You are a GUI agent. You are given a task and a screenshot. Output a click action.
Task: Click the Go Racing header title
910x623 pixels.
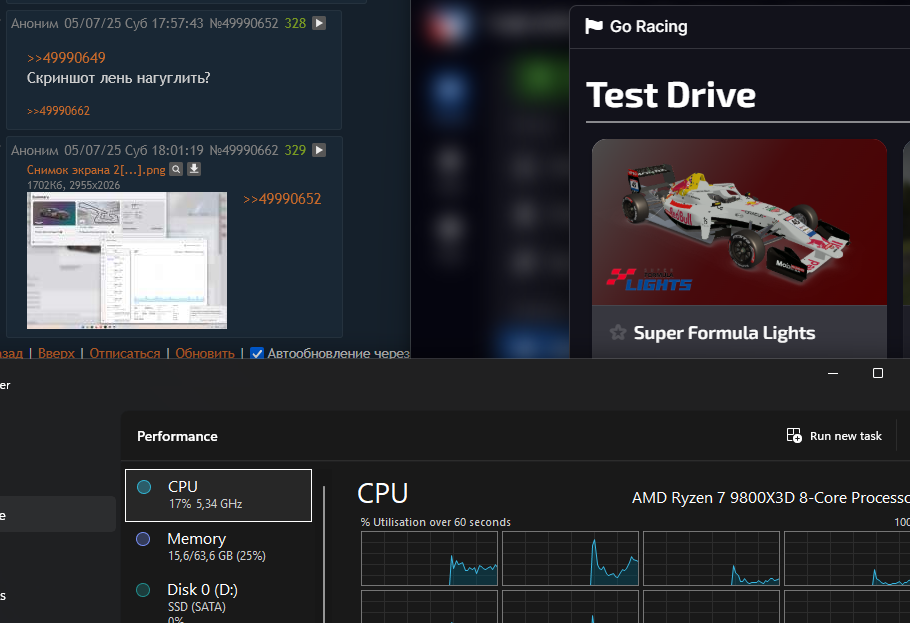pyautogui.click(x=648, y=27)
